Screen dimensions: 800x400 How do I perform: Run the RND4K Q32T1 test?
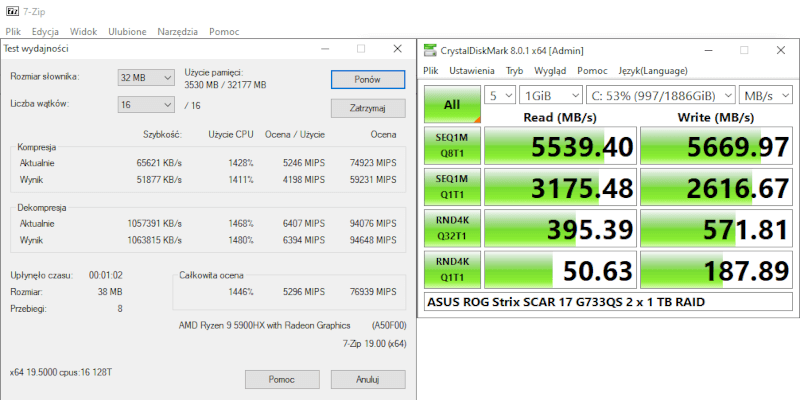coord(452,229)
